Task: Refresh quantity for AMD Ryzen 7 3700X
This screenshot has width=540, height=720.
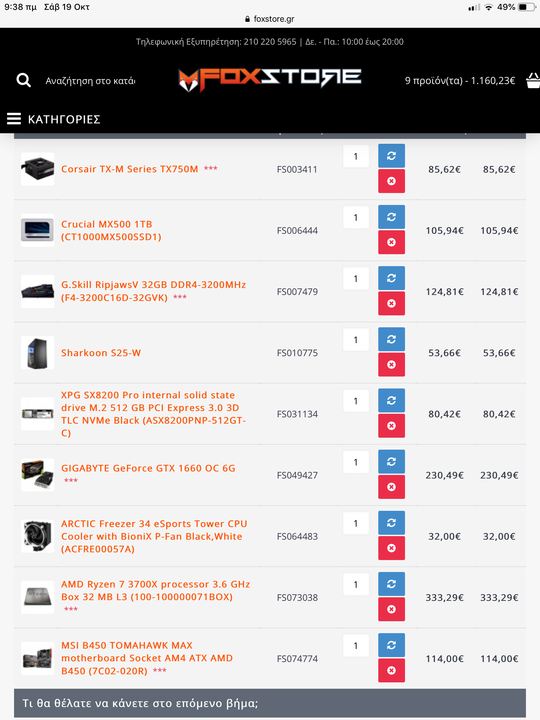Action: pyautogui.click(x=391, y=584)
